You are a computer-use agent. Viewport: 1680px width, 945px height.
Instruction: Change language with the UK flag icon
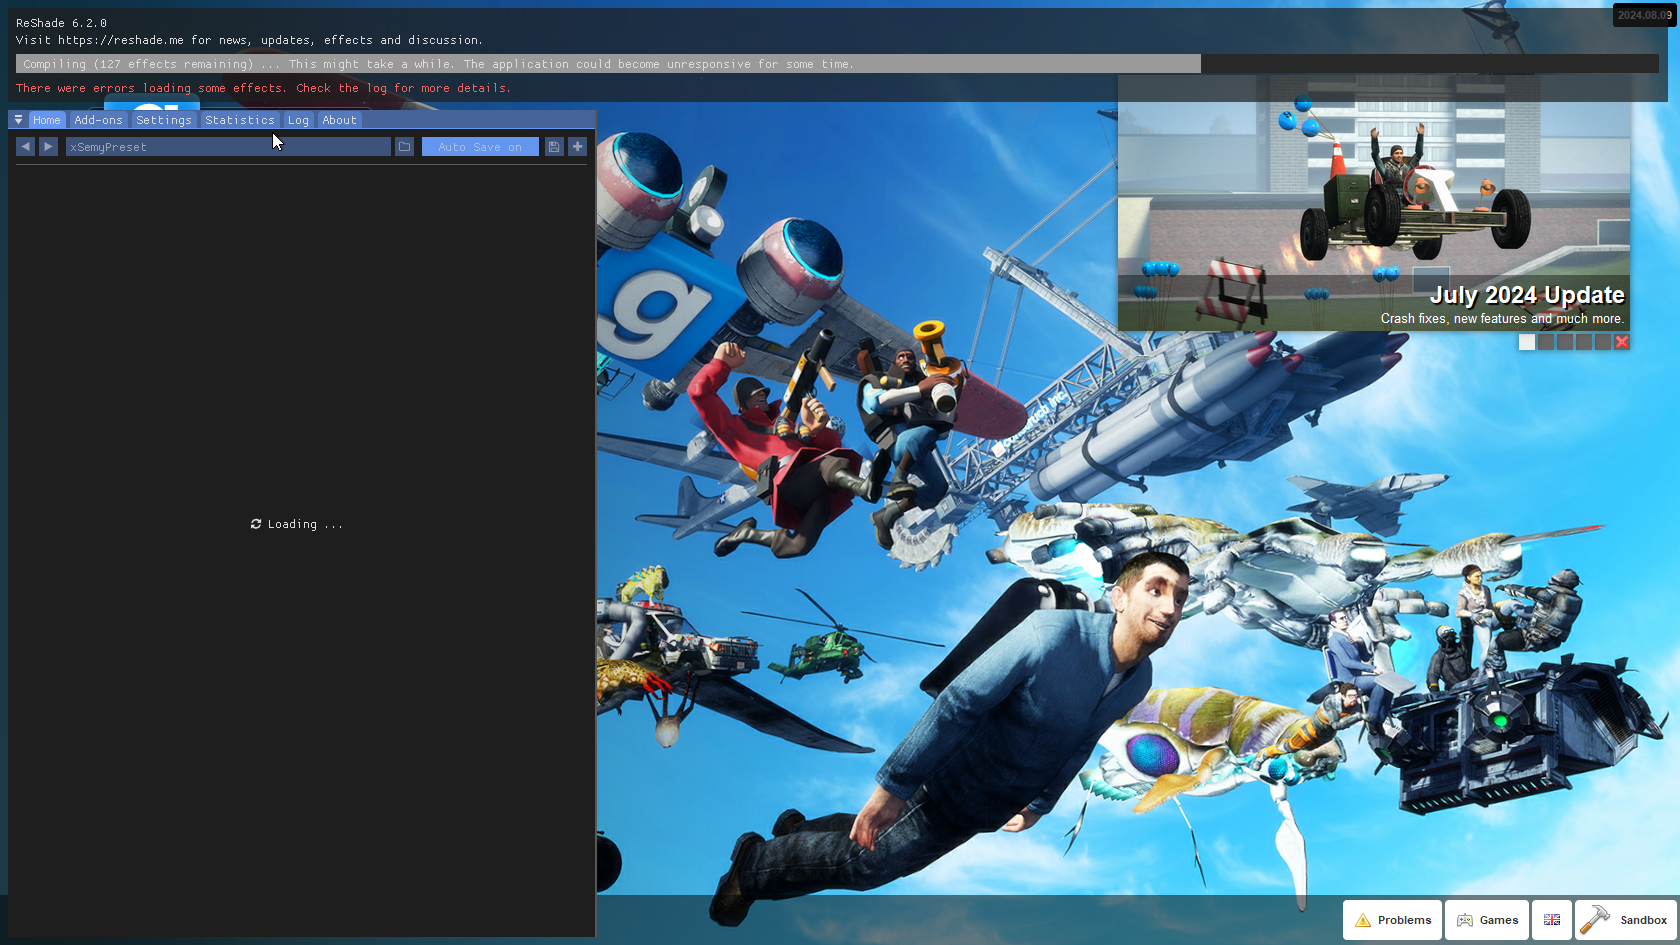tap(1552, 920)
